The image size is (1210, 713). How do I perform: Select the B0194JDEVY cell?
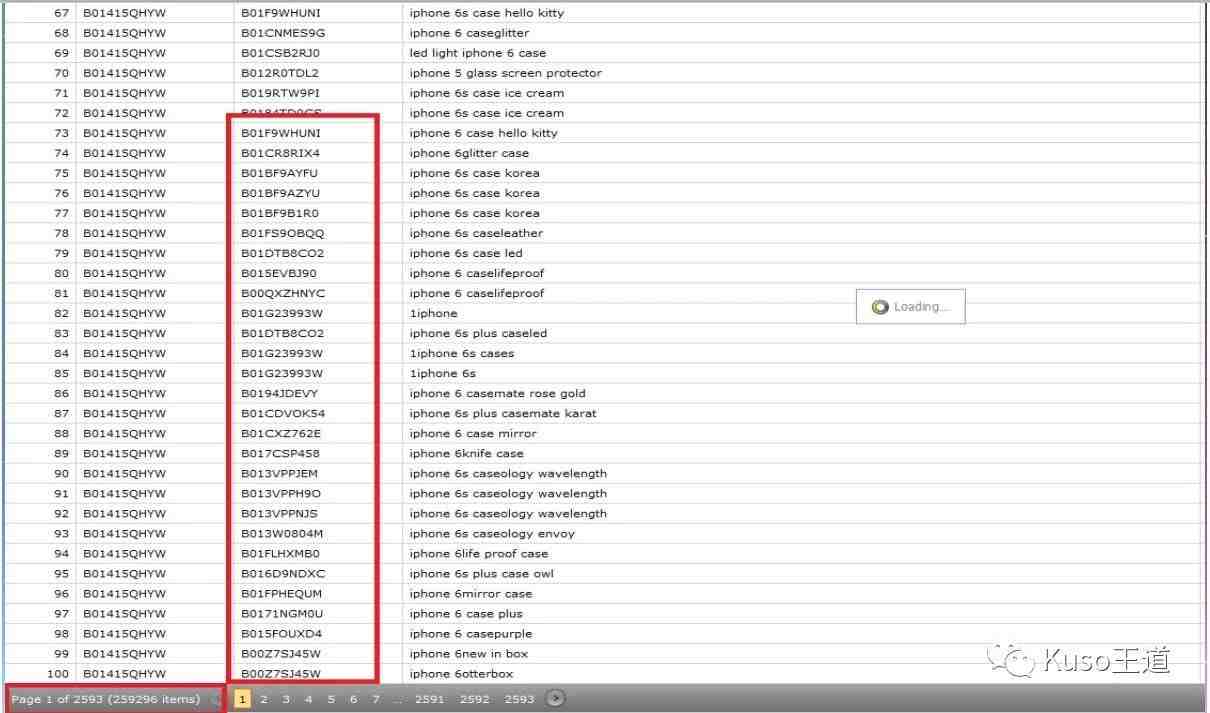click(279, 393)
